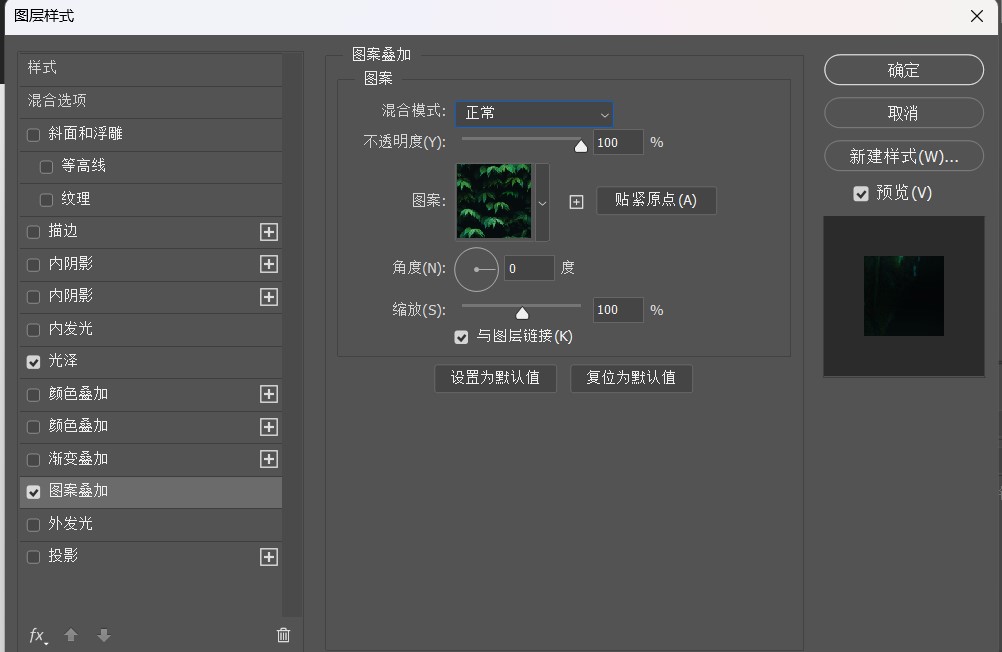
Task: Select the 样式 entry in the left list
Action: 42,67
